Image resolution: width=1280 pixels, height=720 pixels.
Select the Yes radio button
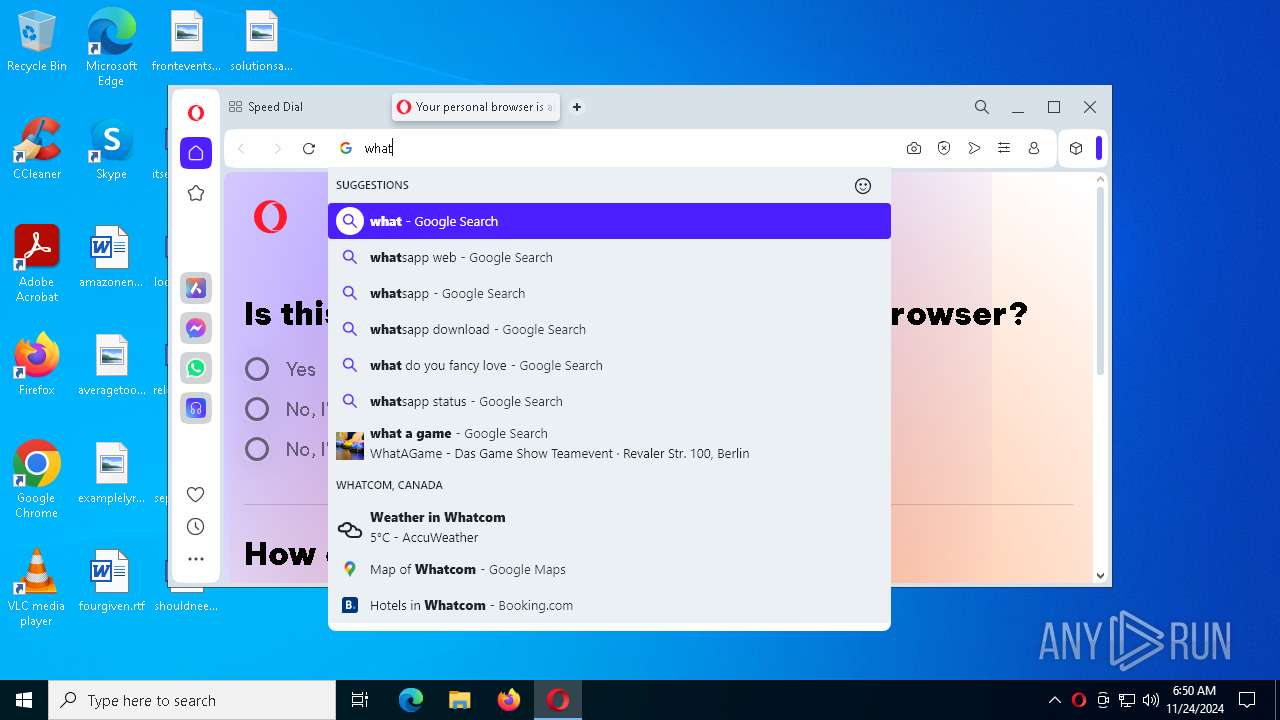(257, 369)
